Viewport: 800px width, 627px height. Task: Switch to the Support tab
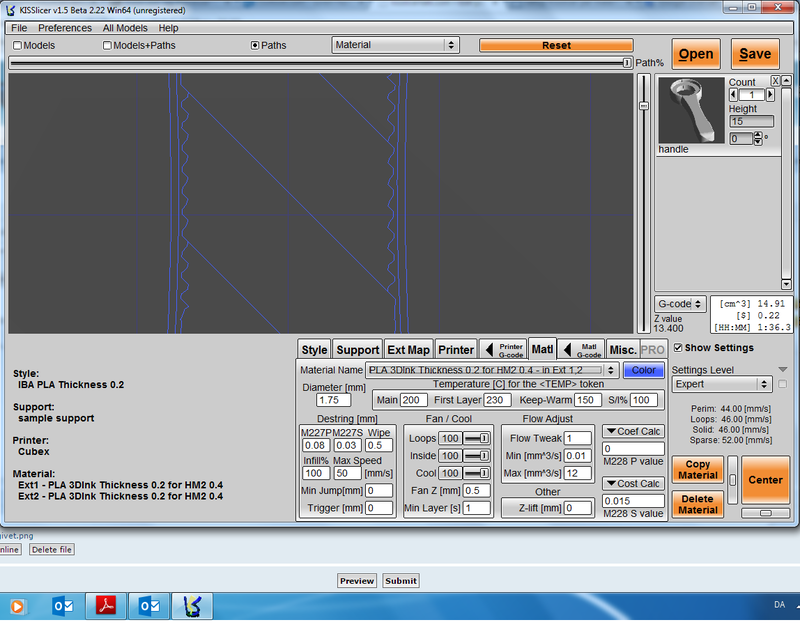coord(358,350)
